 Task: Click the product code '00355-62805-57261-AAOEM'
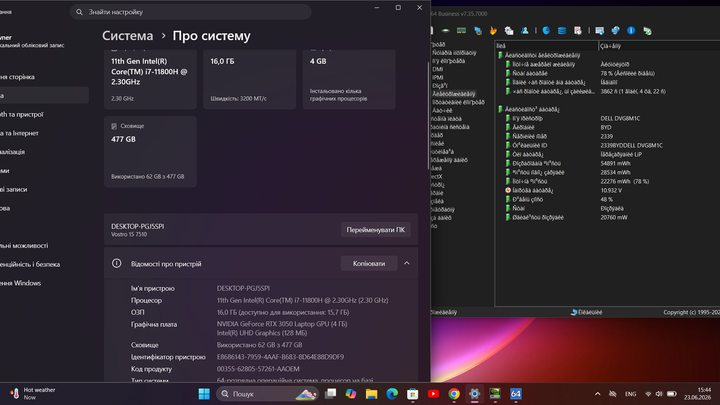tap(258, 369)
